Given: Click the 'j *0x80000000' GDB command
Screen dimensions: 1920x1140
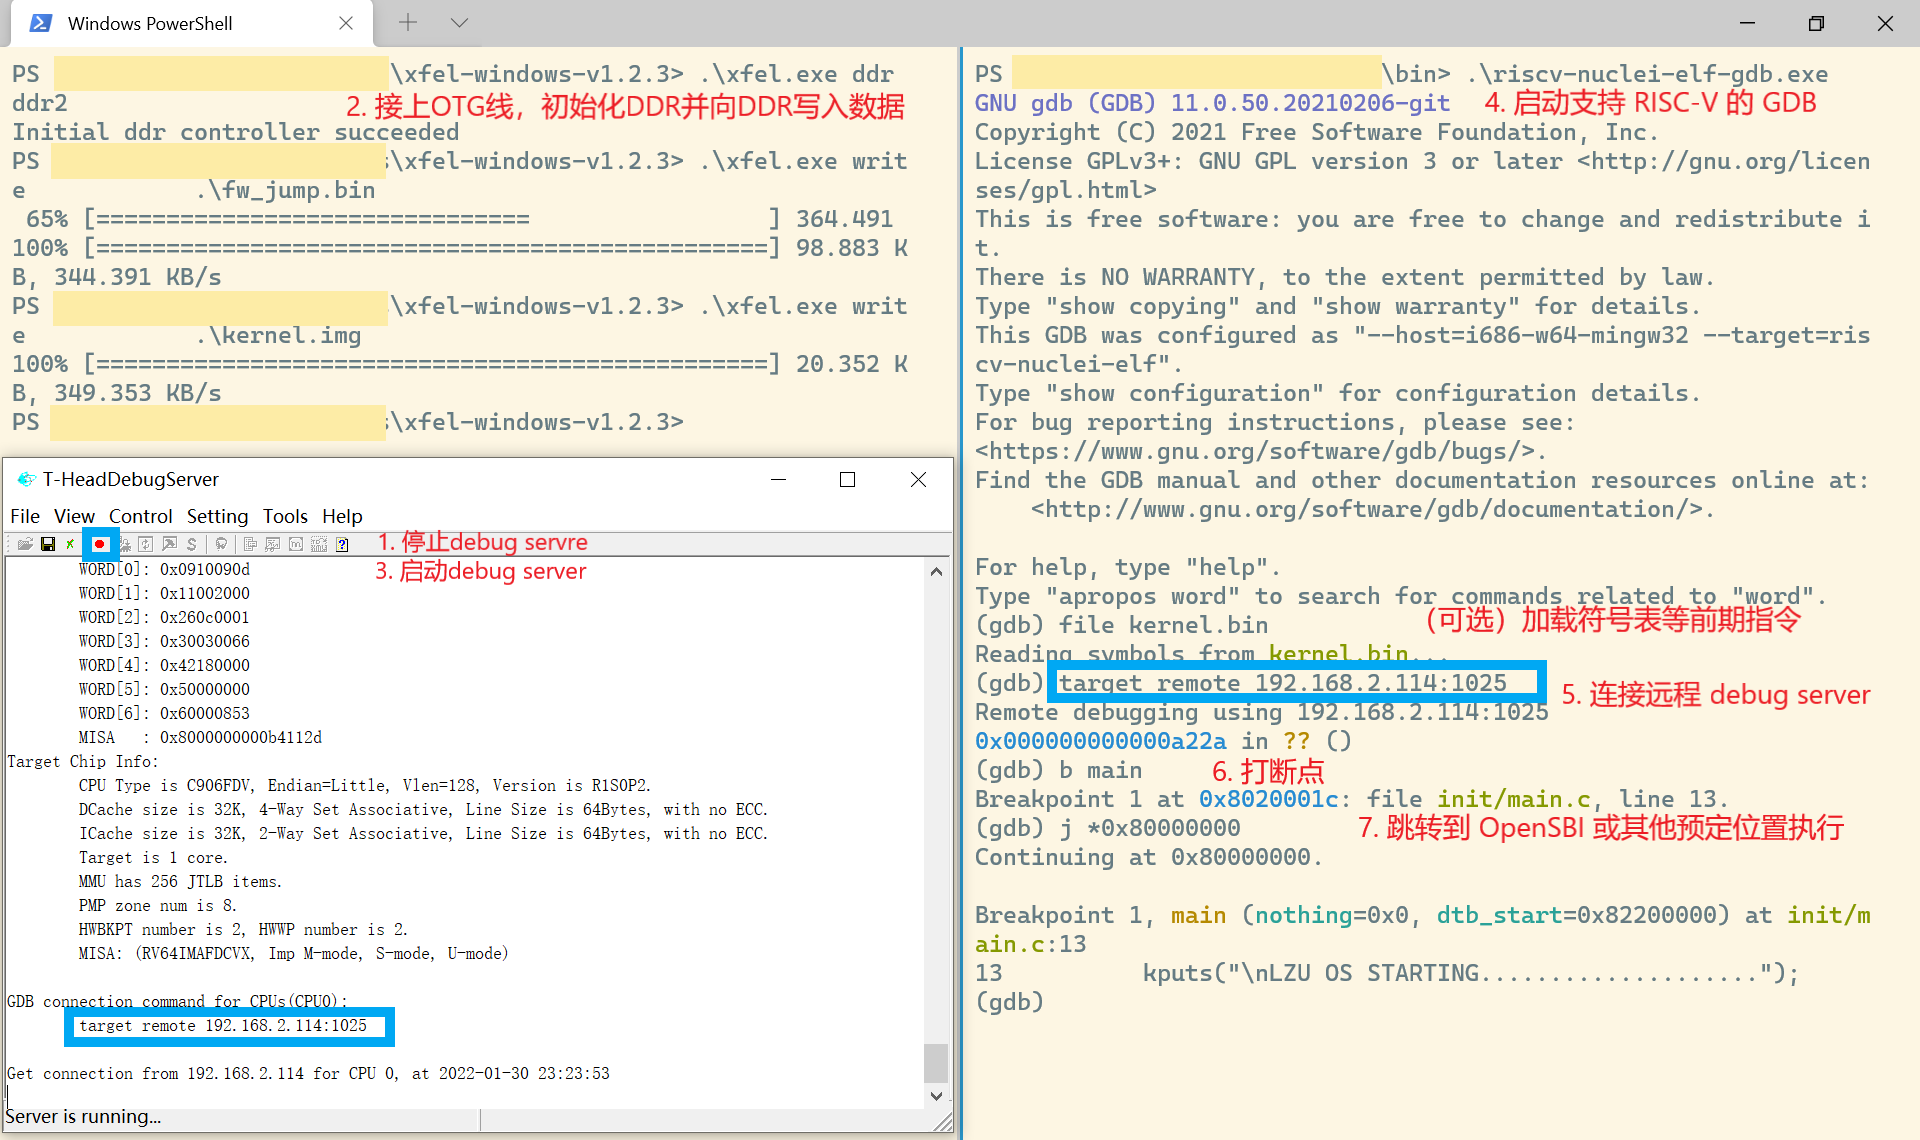Looking at the screenshot, I should pos(1150,828).
